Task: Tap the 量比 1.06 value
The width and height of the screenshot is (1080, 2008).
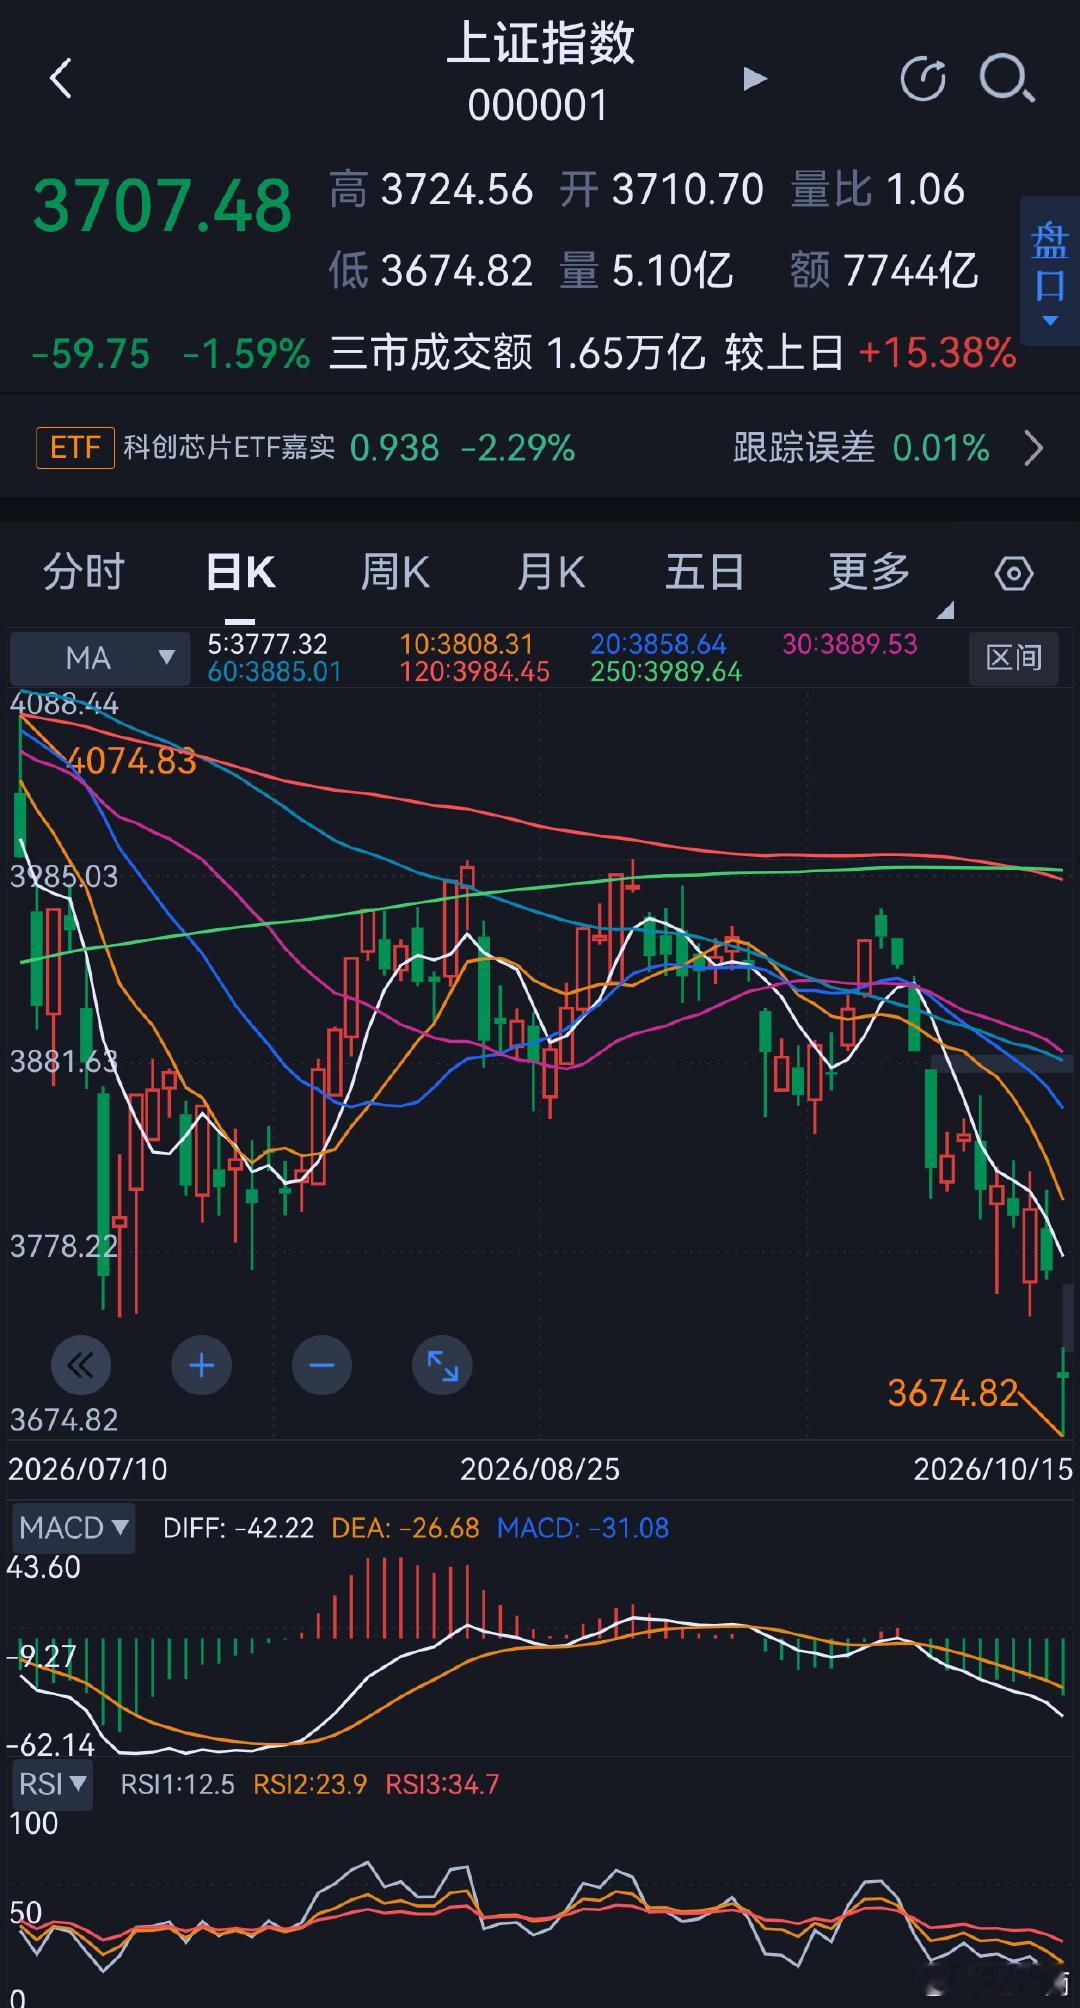Action: 877,190
